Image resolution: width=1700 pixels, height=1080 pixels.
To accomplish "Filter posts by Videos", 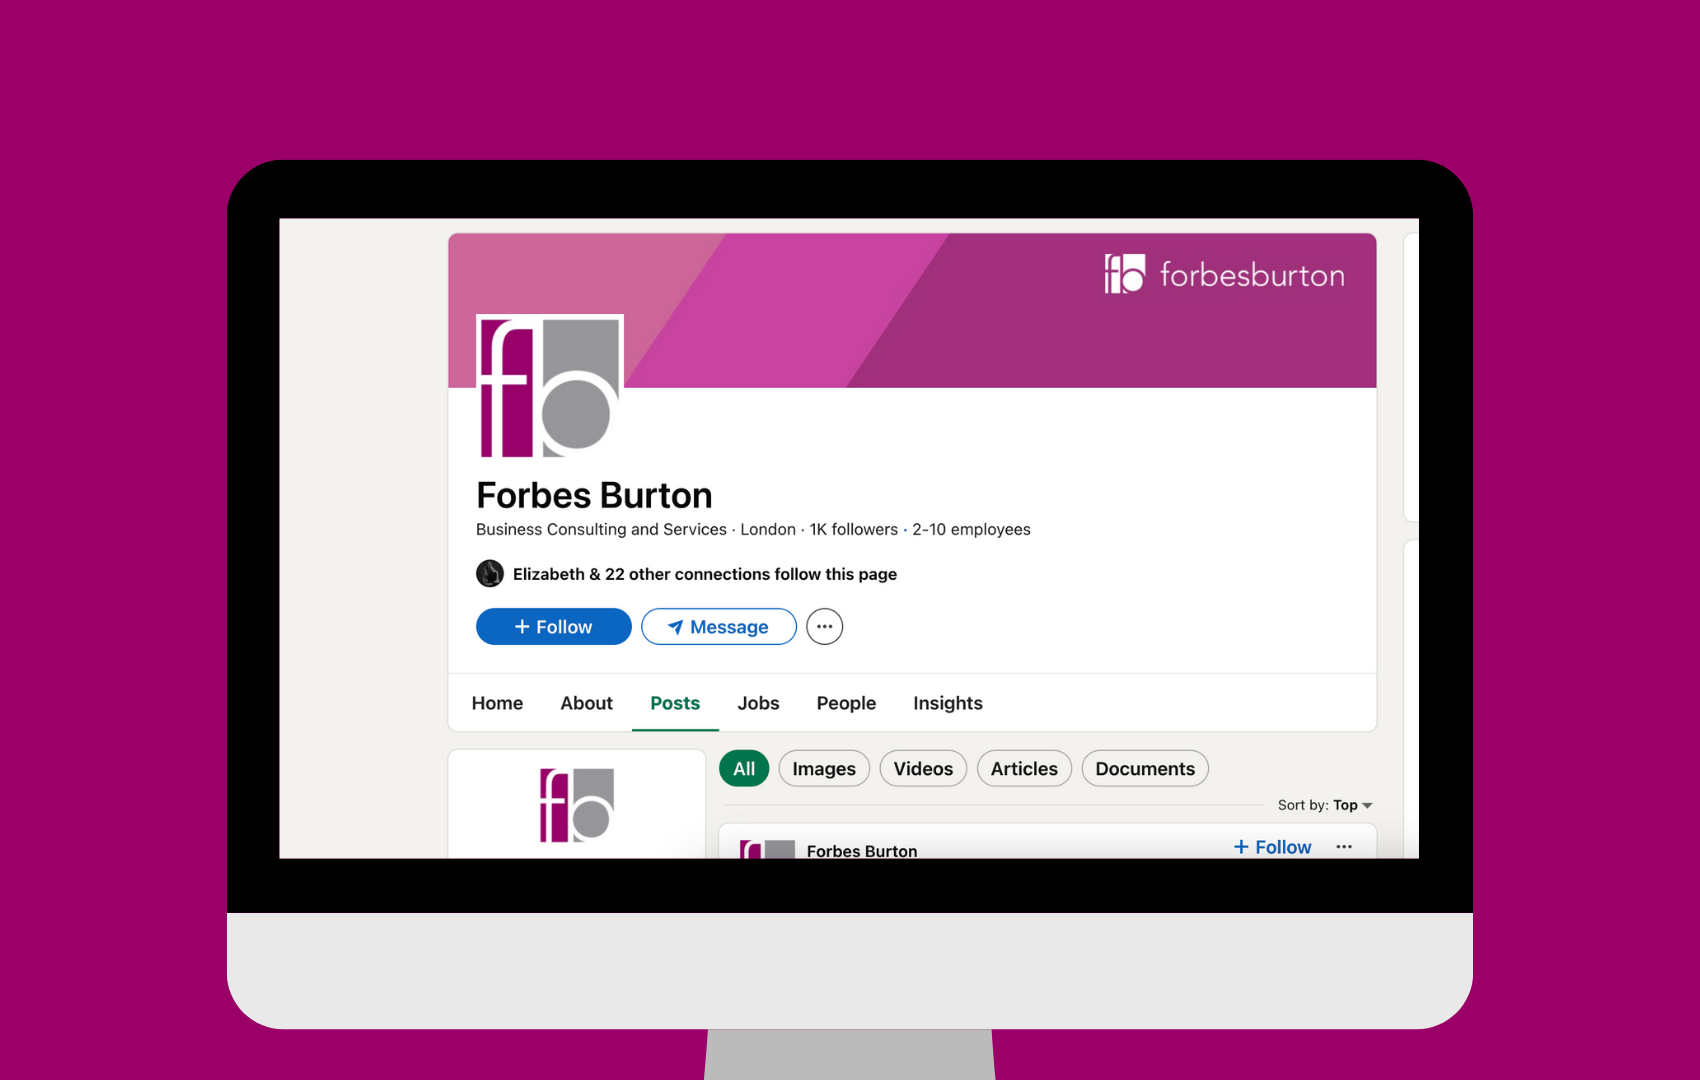I will tap(923, 768).
